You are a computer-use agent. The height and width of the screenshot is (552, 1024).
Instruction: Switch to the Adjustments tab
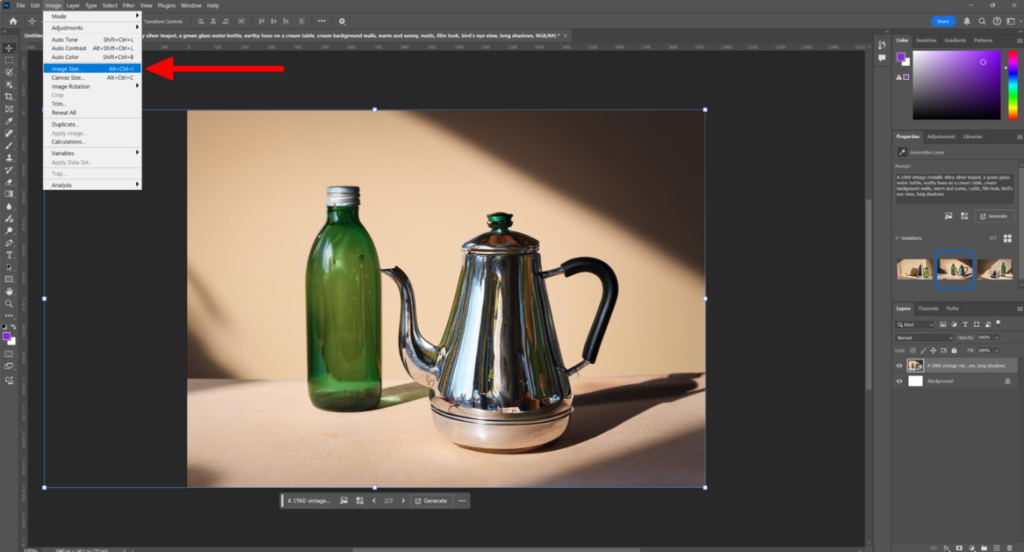(x=941, y=137)
